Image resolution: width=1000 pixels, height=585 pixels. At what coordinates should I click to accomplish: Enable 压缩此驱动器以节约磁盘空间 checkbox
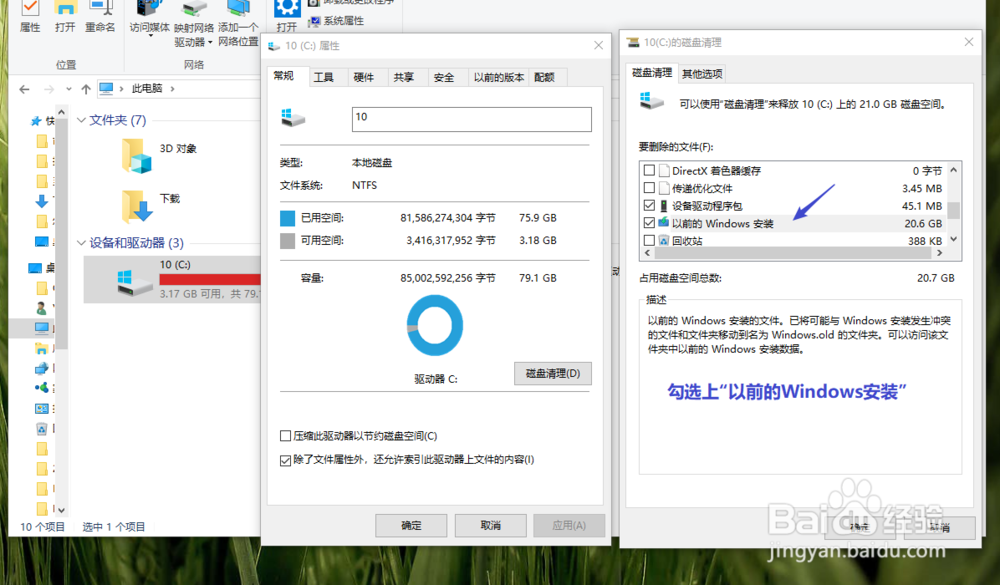point(286,436)
